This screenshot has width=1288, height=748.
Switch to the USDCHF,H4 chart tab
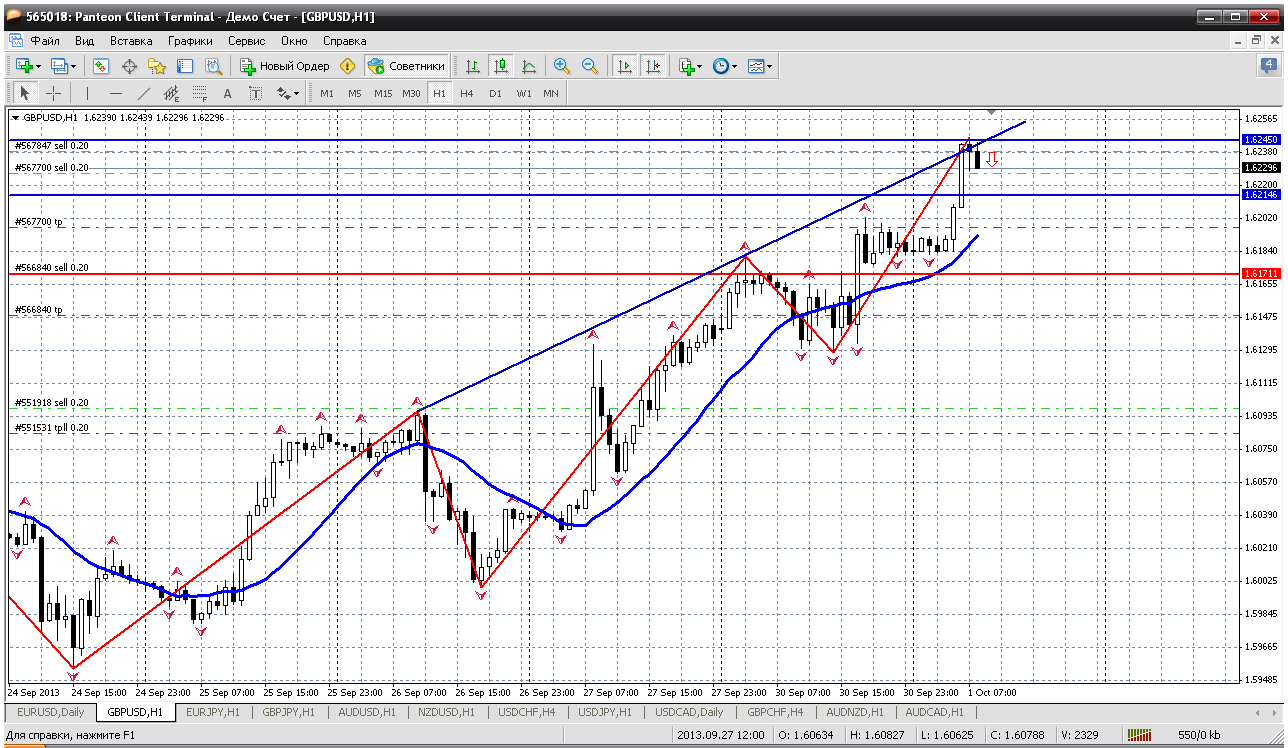pyautogui.click(x=528, y=712)
